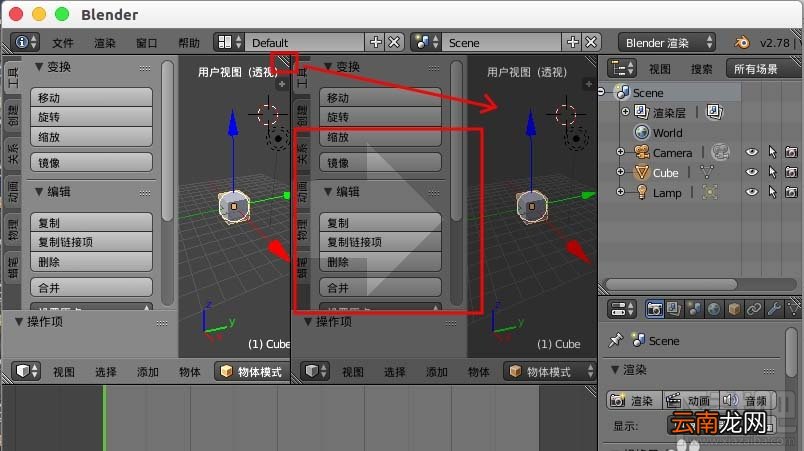This screenshot has width=804, height=451.
Task: Open the Properties editor type icon
Action: 621,309
